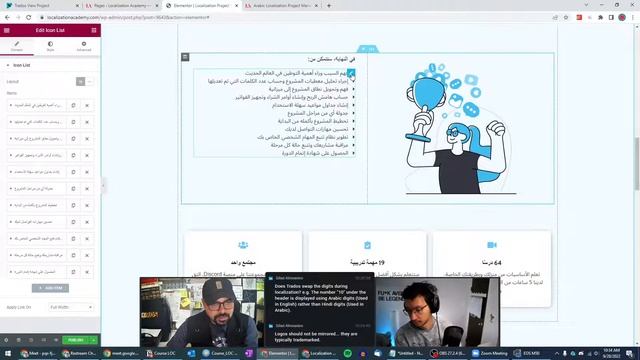Open the Elementor hamburger menu
Screen dimensions: 640x360
(x=7, y=30)
